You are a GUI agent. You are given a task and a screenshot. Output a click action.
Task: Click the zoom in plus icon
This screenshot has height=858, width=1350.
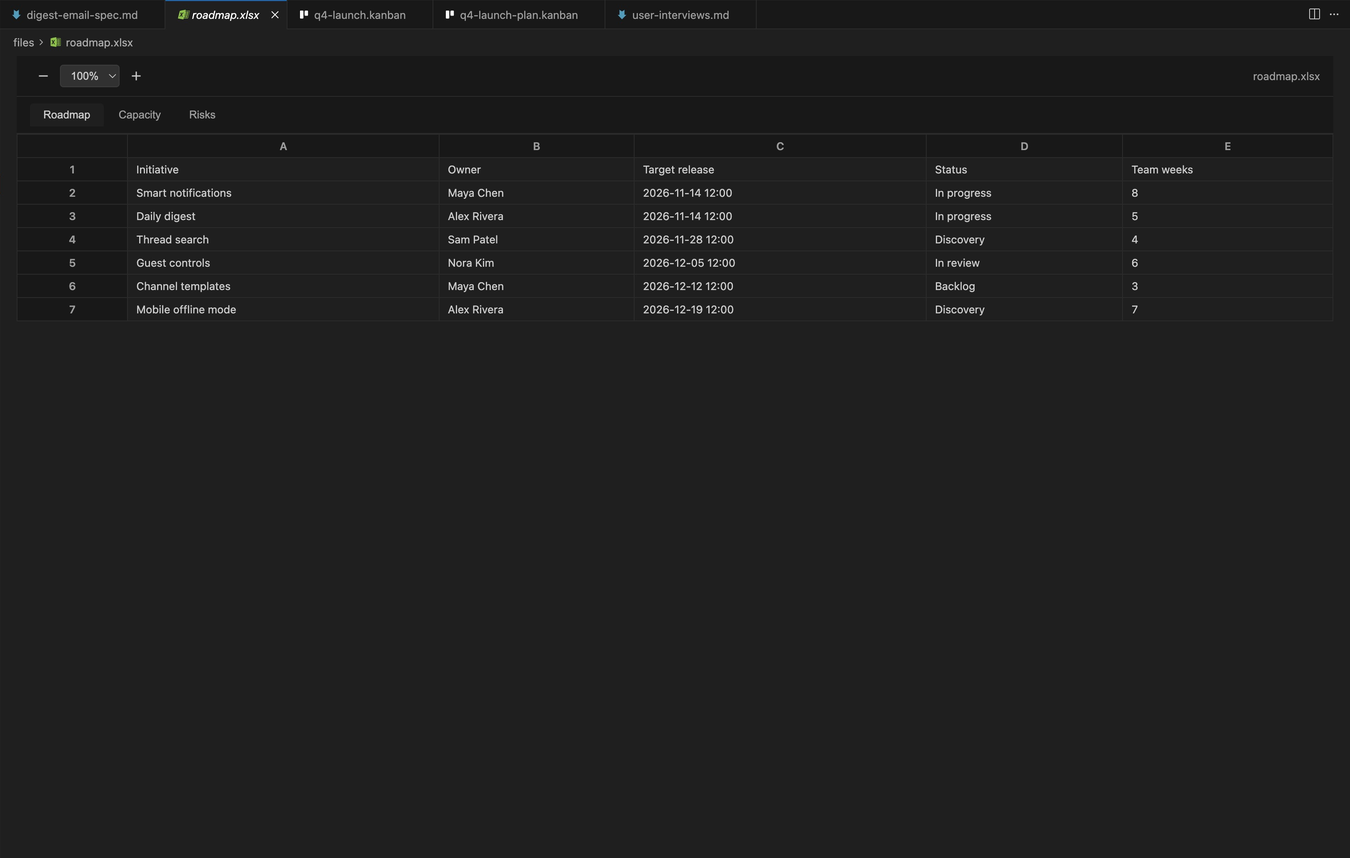point(136,76)
